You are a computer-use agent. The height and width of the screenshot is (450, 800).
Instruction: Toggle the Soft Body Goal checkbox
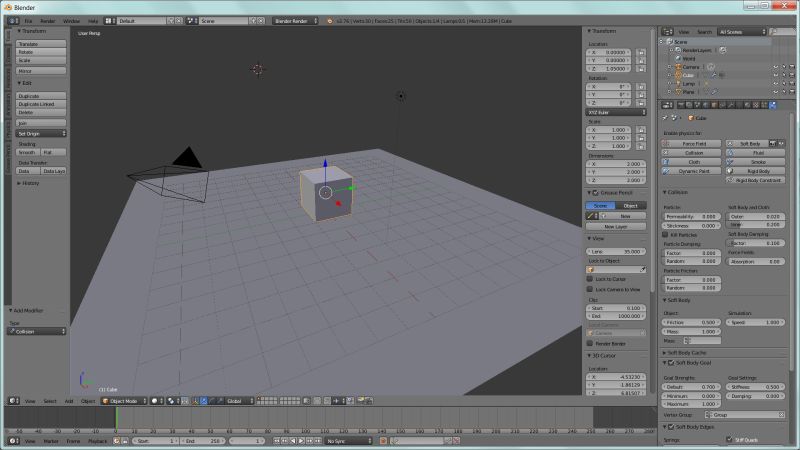[671, 363]
